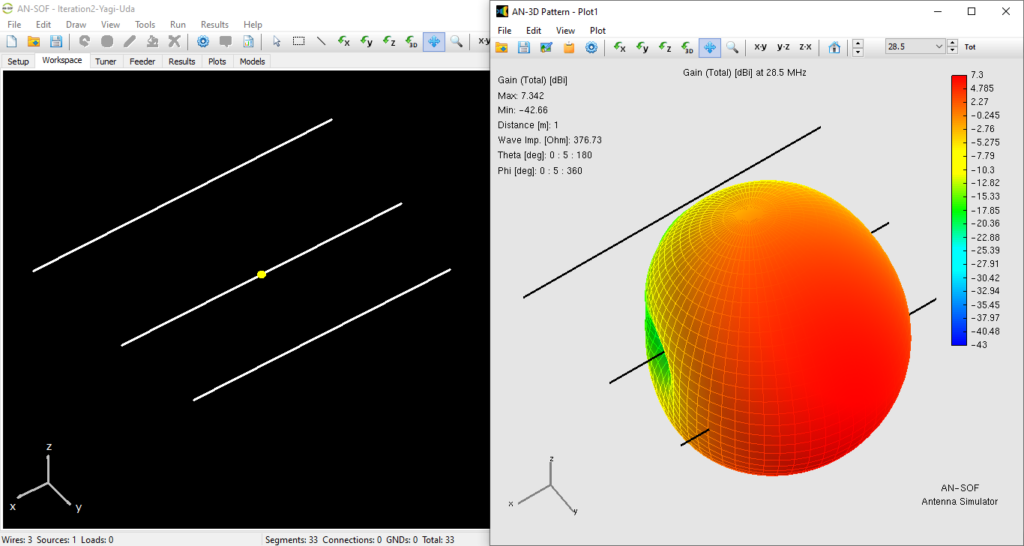Open Help menu in AN-SOF
Image resolution: width=1024 pixels, height=546 pixels.
[x=253, y=25]
